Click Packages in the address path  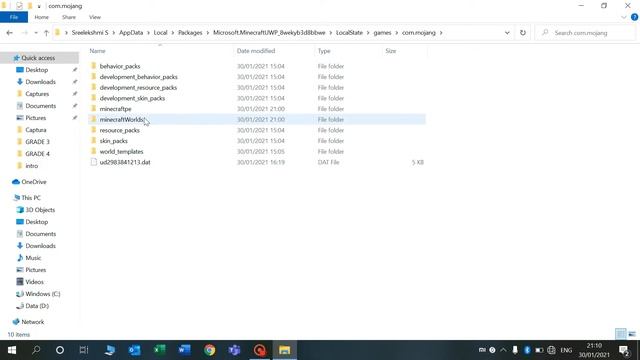(x=190, y=33)
